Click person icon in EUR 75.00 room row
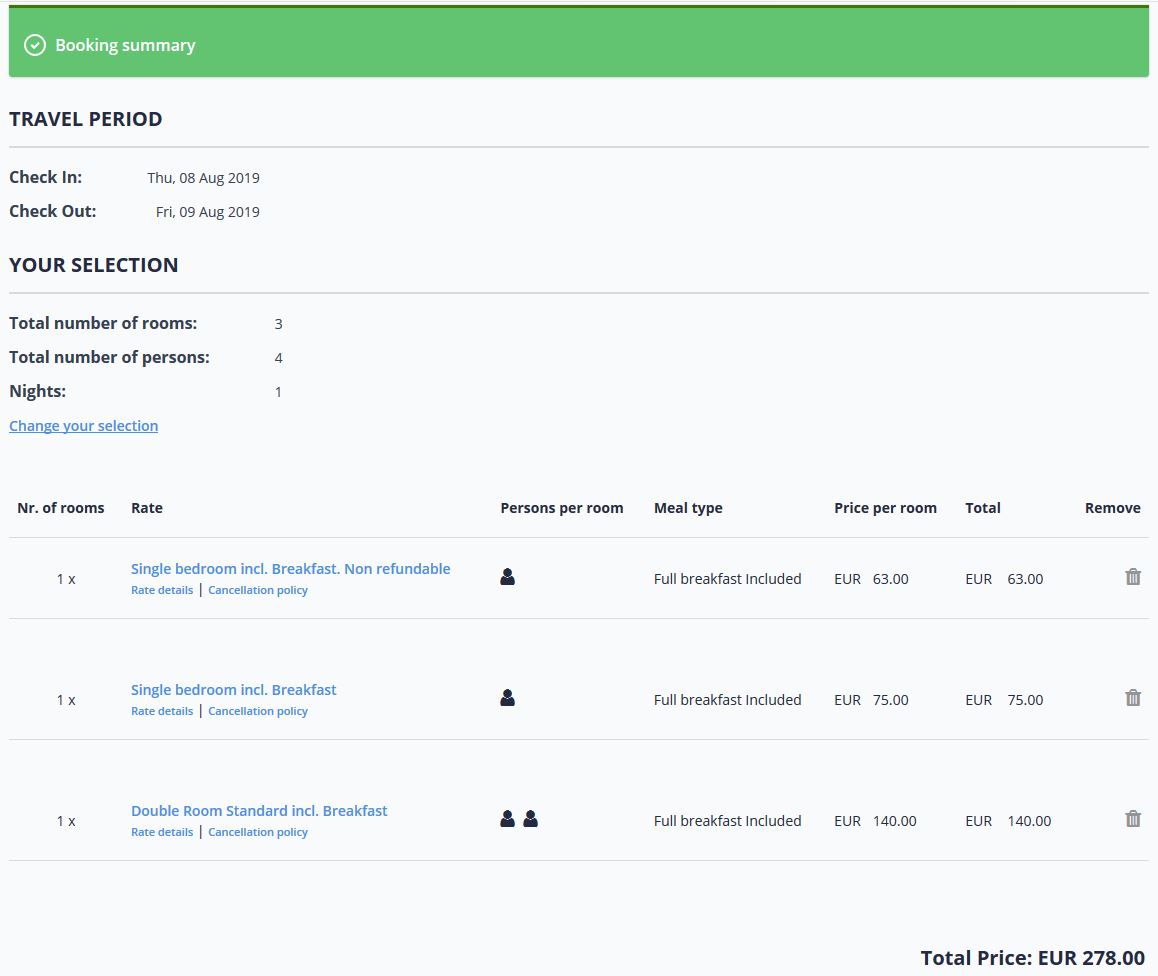The height and width of the screenshot is (976, 1158). click(x=507, y=698)
